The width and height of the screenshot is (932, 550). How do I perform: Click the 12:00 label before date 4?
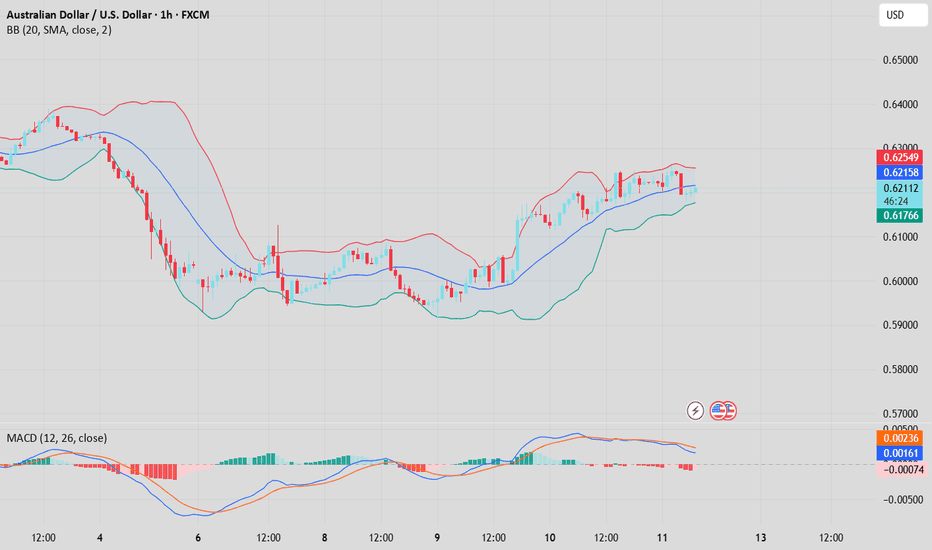43,538
